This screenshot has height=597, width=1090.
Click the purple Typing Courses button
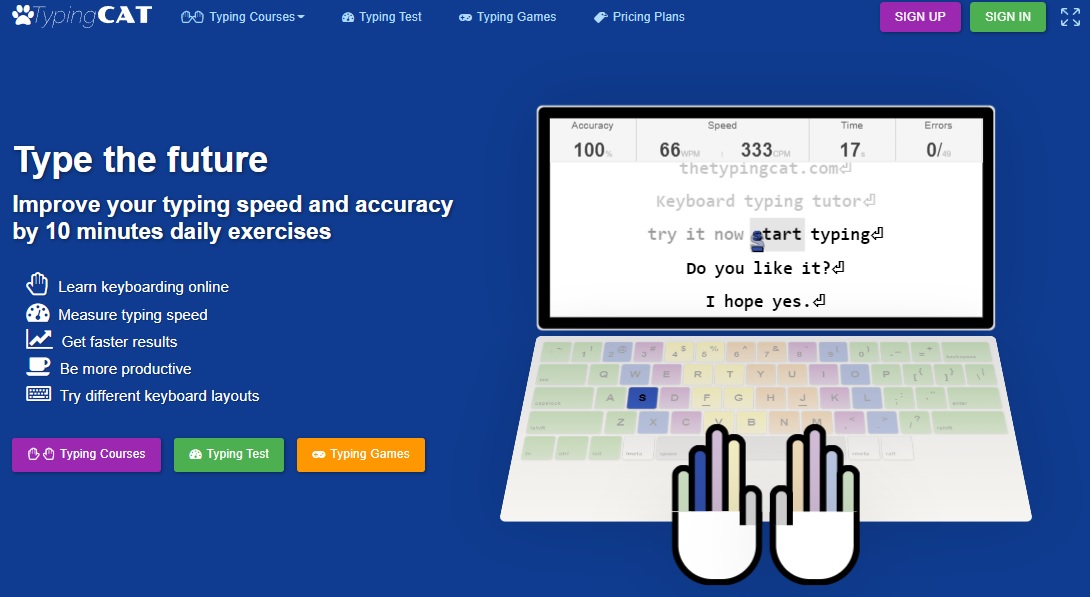(86, 455)
